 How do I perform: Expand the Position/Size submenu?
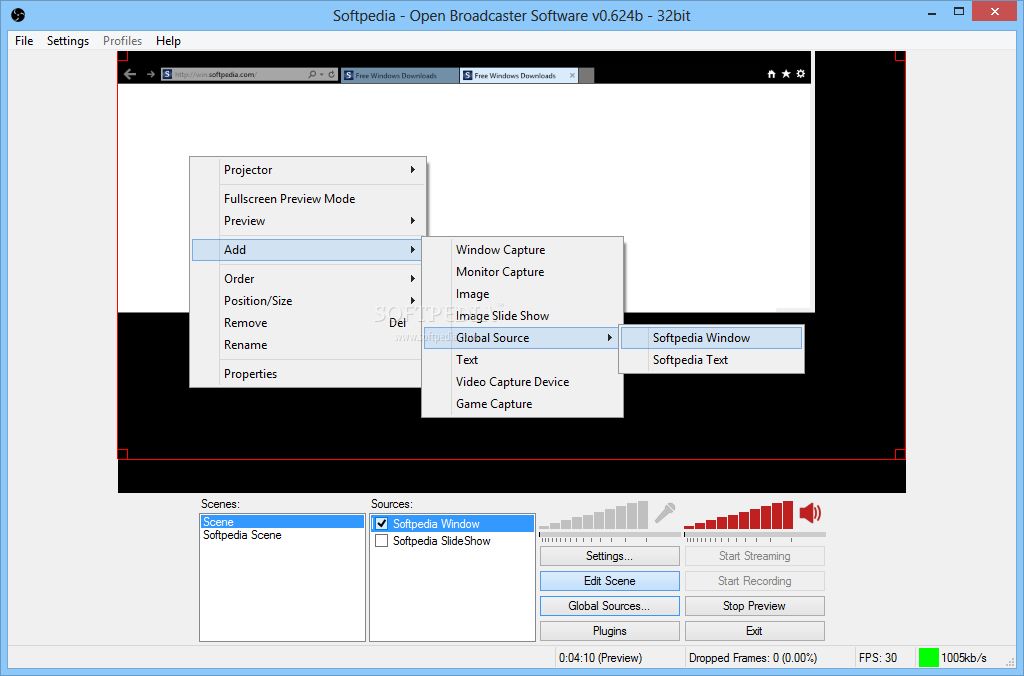tap(308, 301)
